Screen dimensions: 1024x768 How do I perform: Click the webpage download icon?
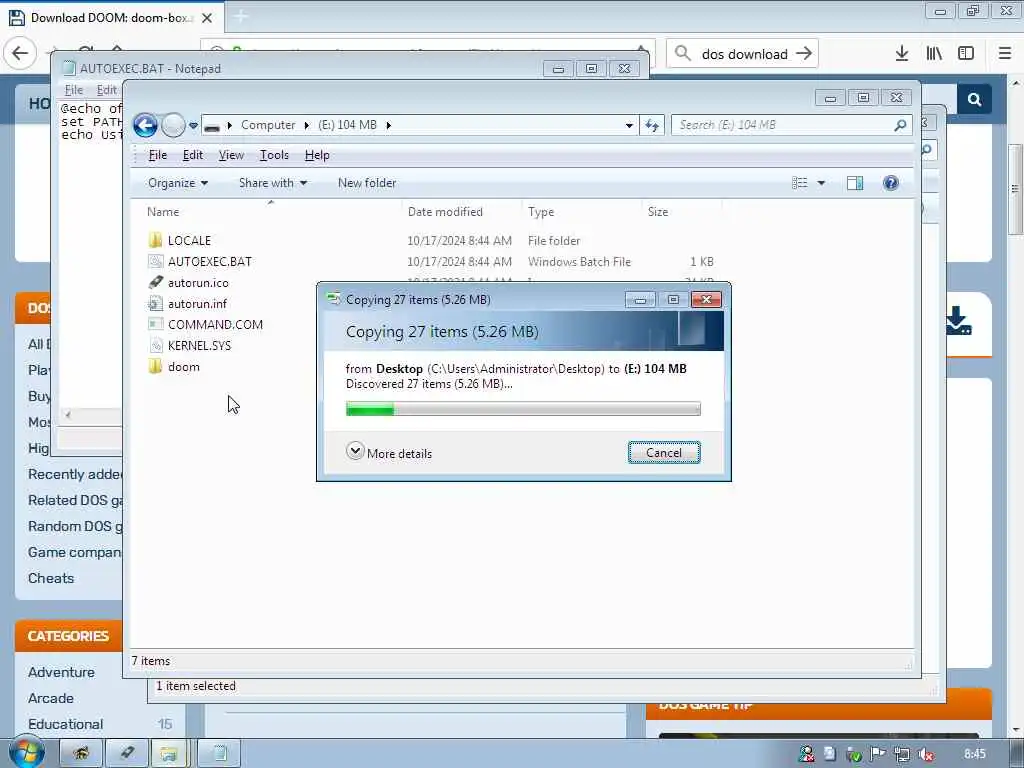[958, 321]
